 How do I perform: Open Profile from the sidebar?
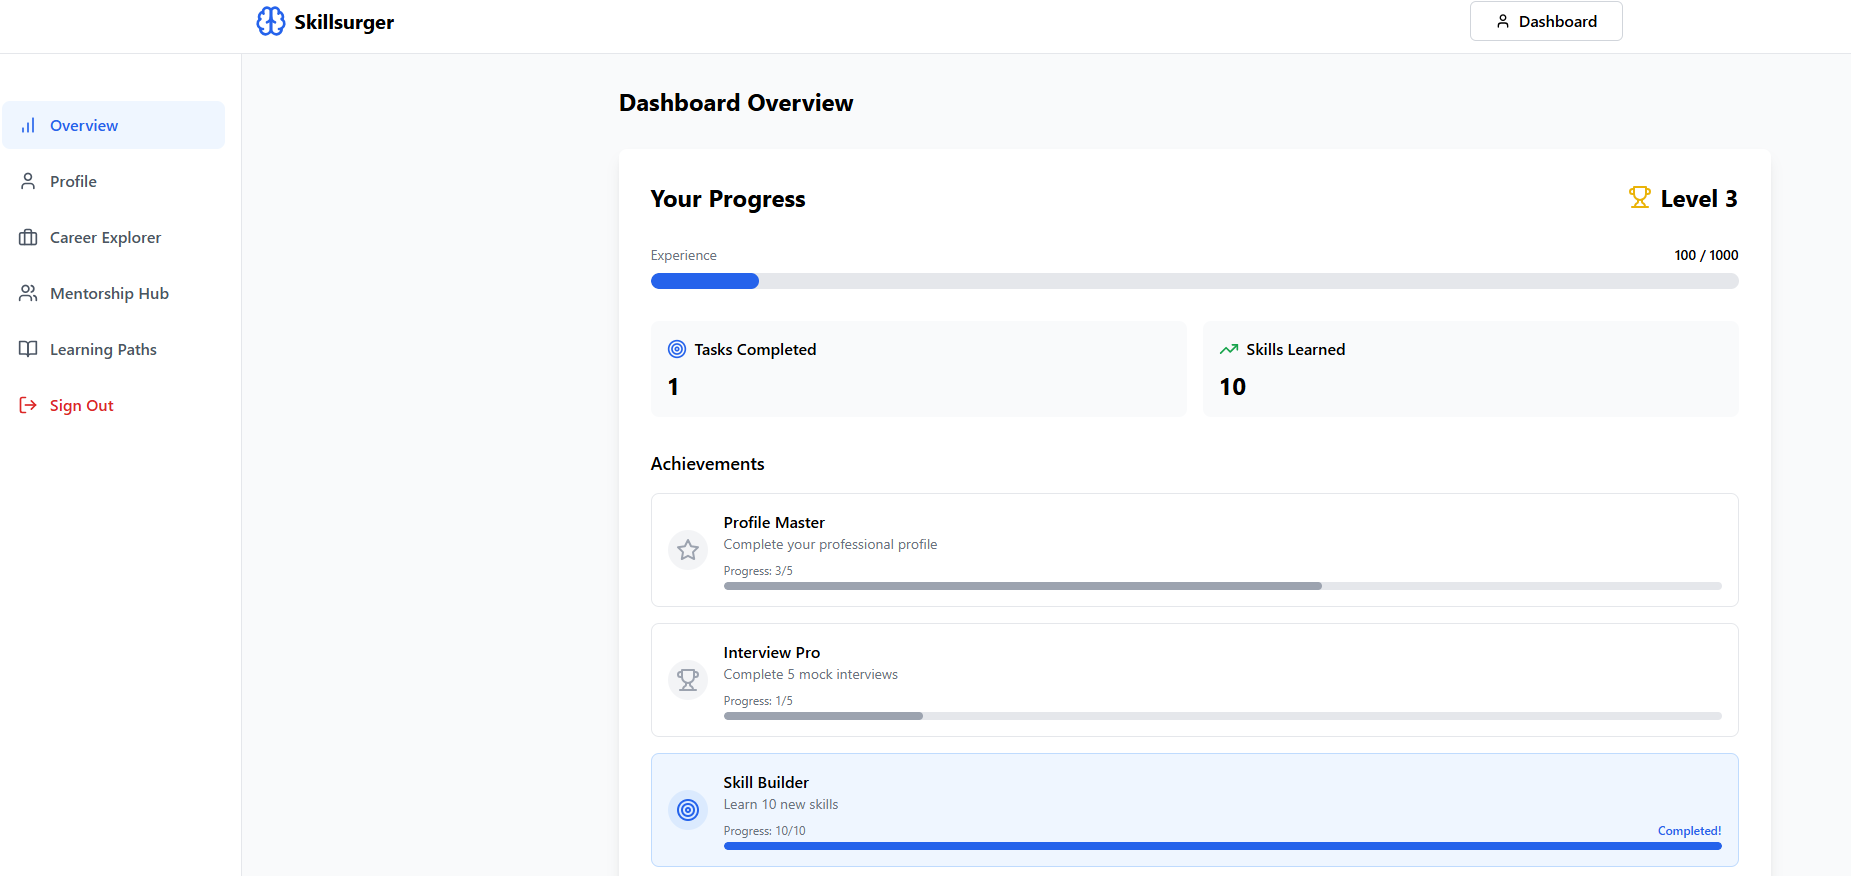(x=113, y=181)
